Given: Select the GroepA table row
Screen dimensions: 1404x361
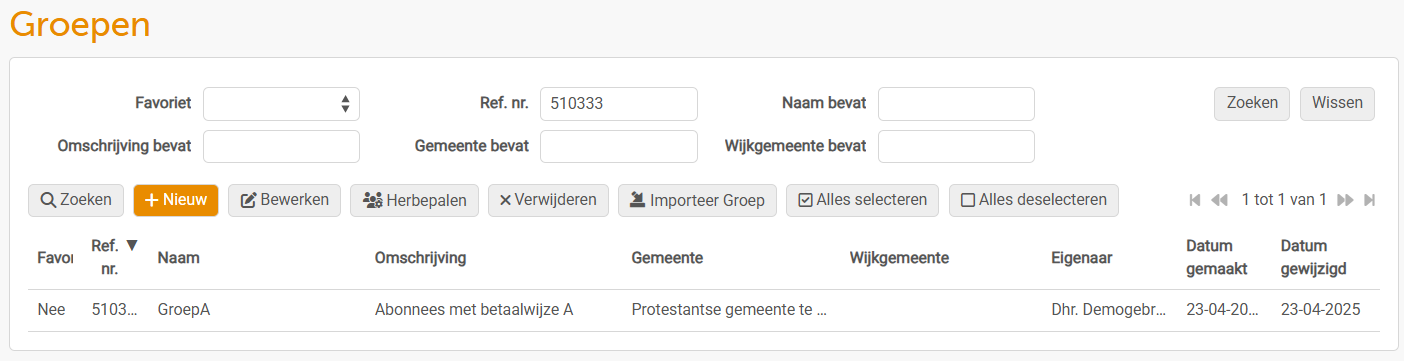Looking at the screenshot, I should coord(702,310).
